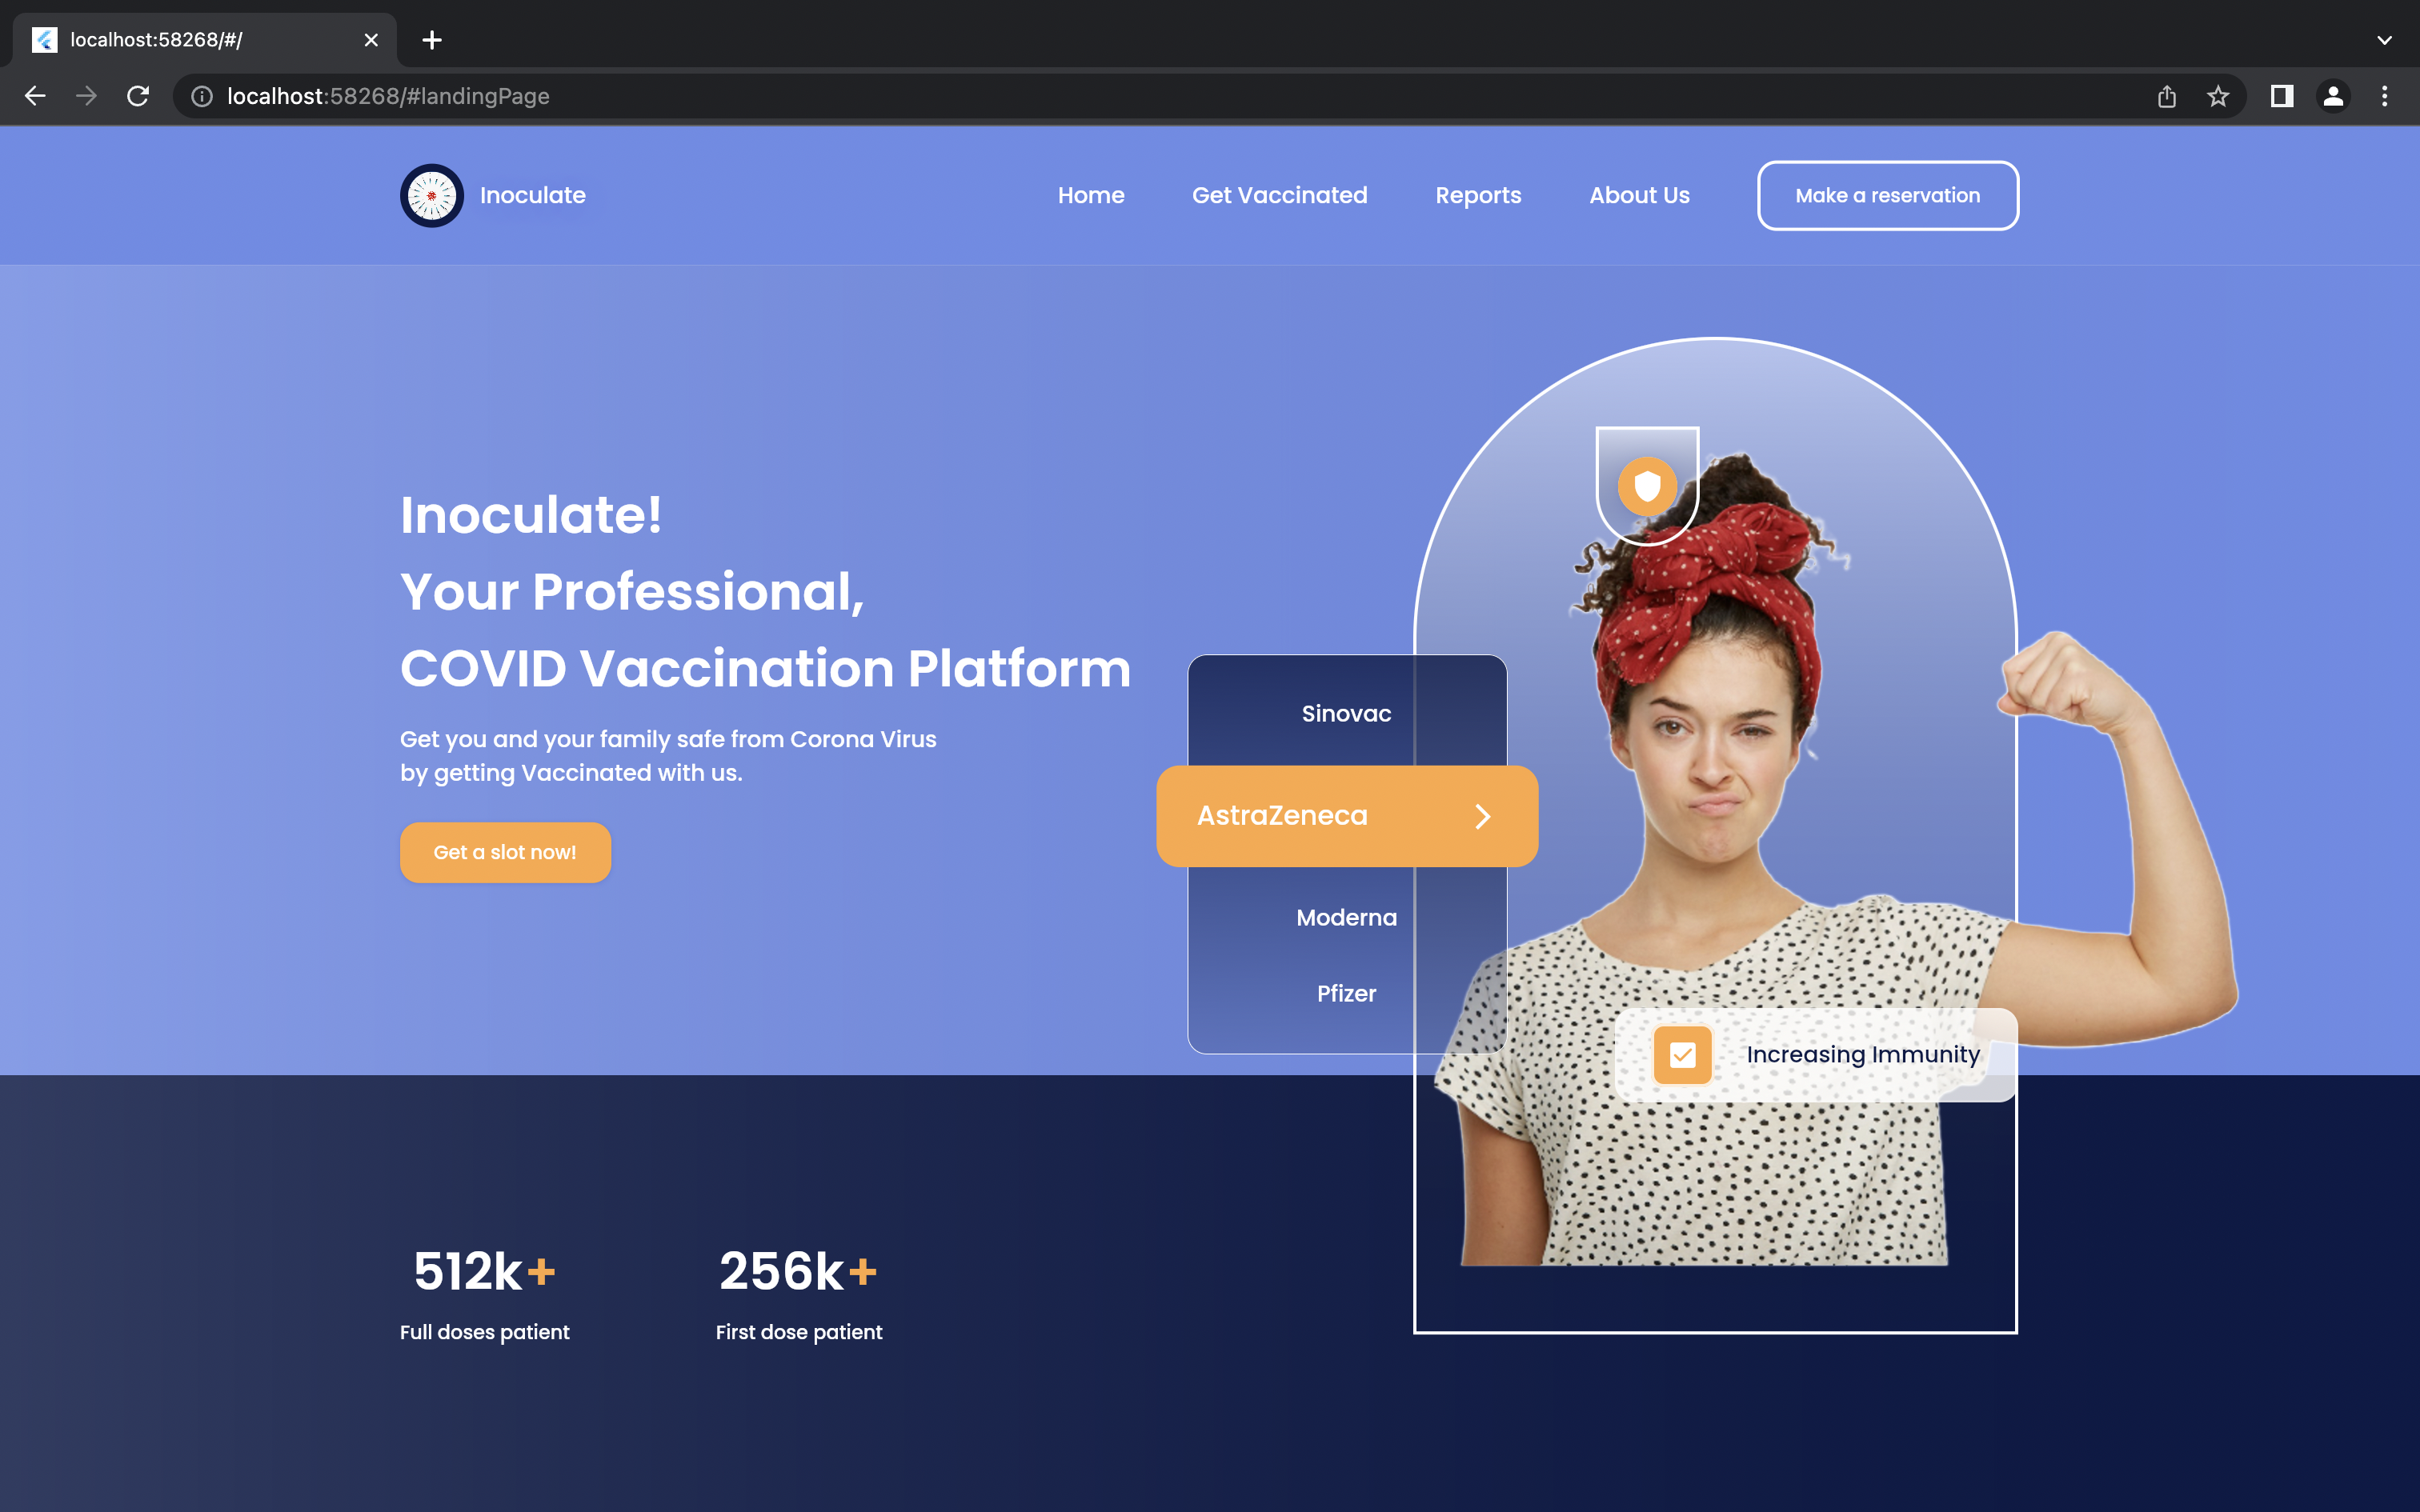The image size is (2420, 1512).
Task: Open the profile avatar icon
Action: click(2333, 96)
